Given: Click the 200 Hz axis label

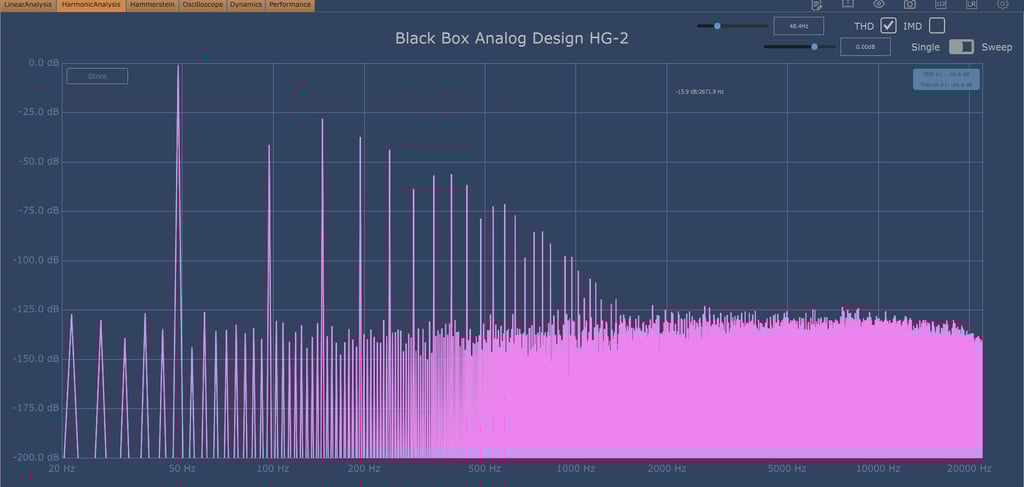Looking at the screenshot, I should coord(364,469).
